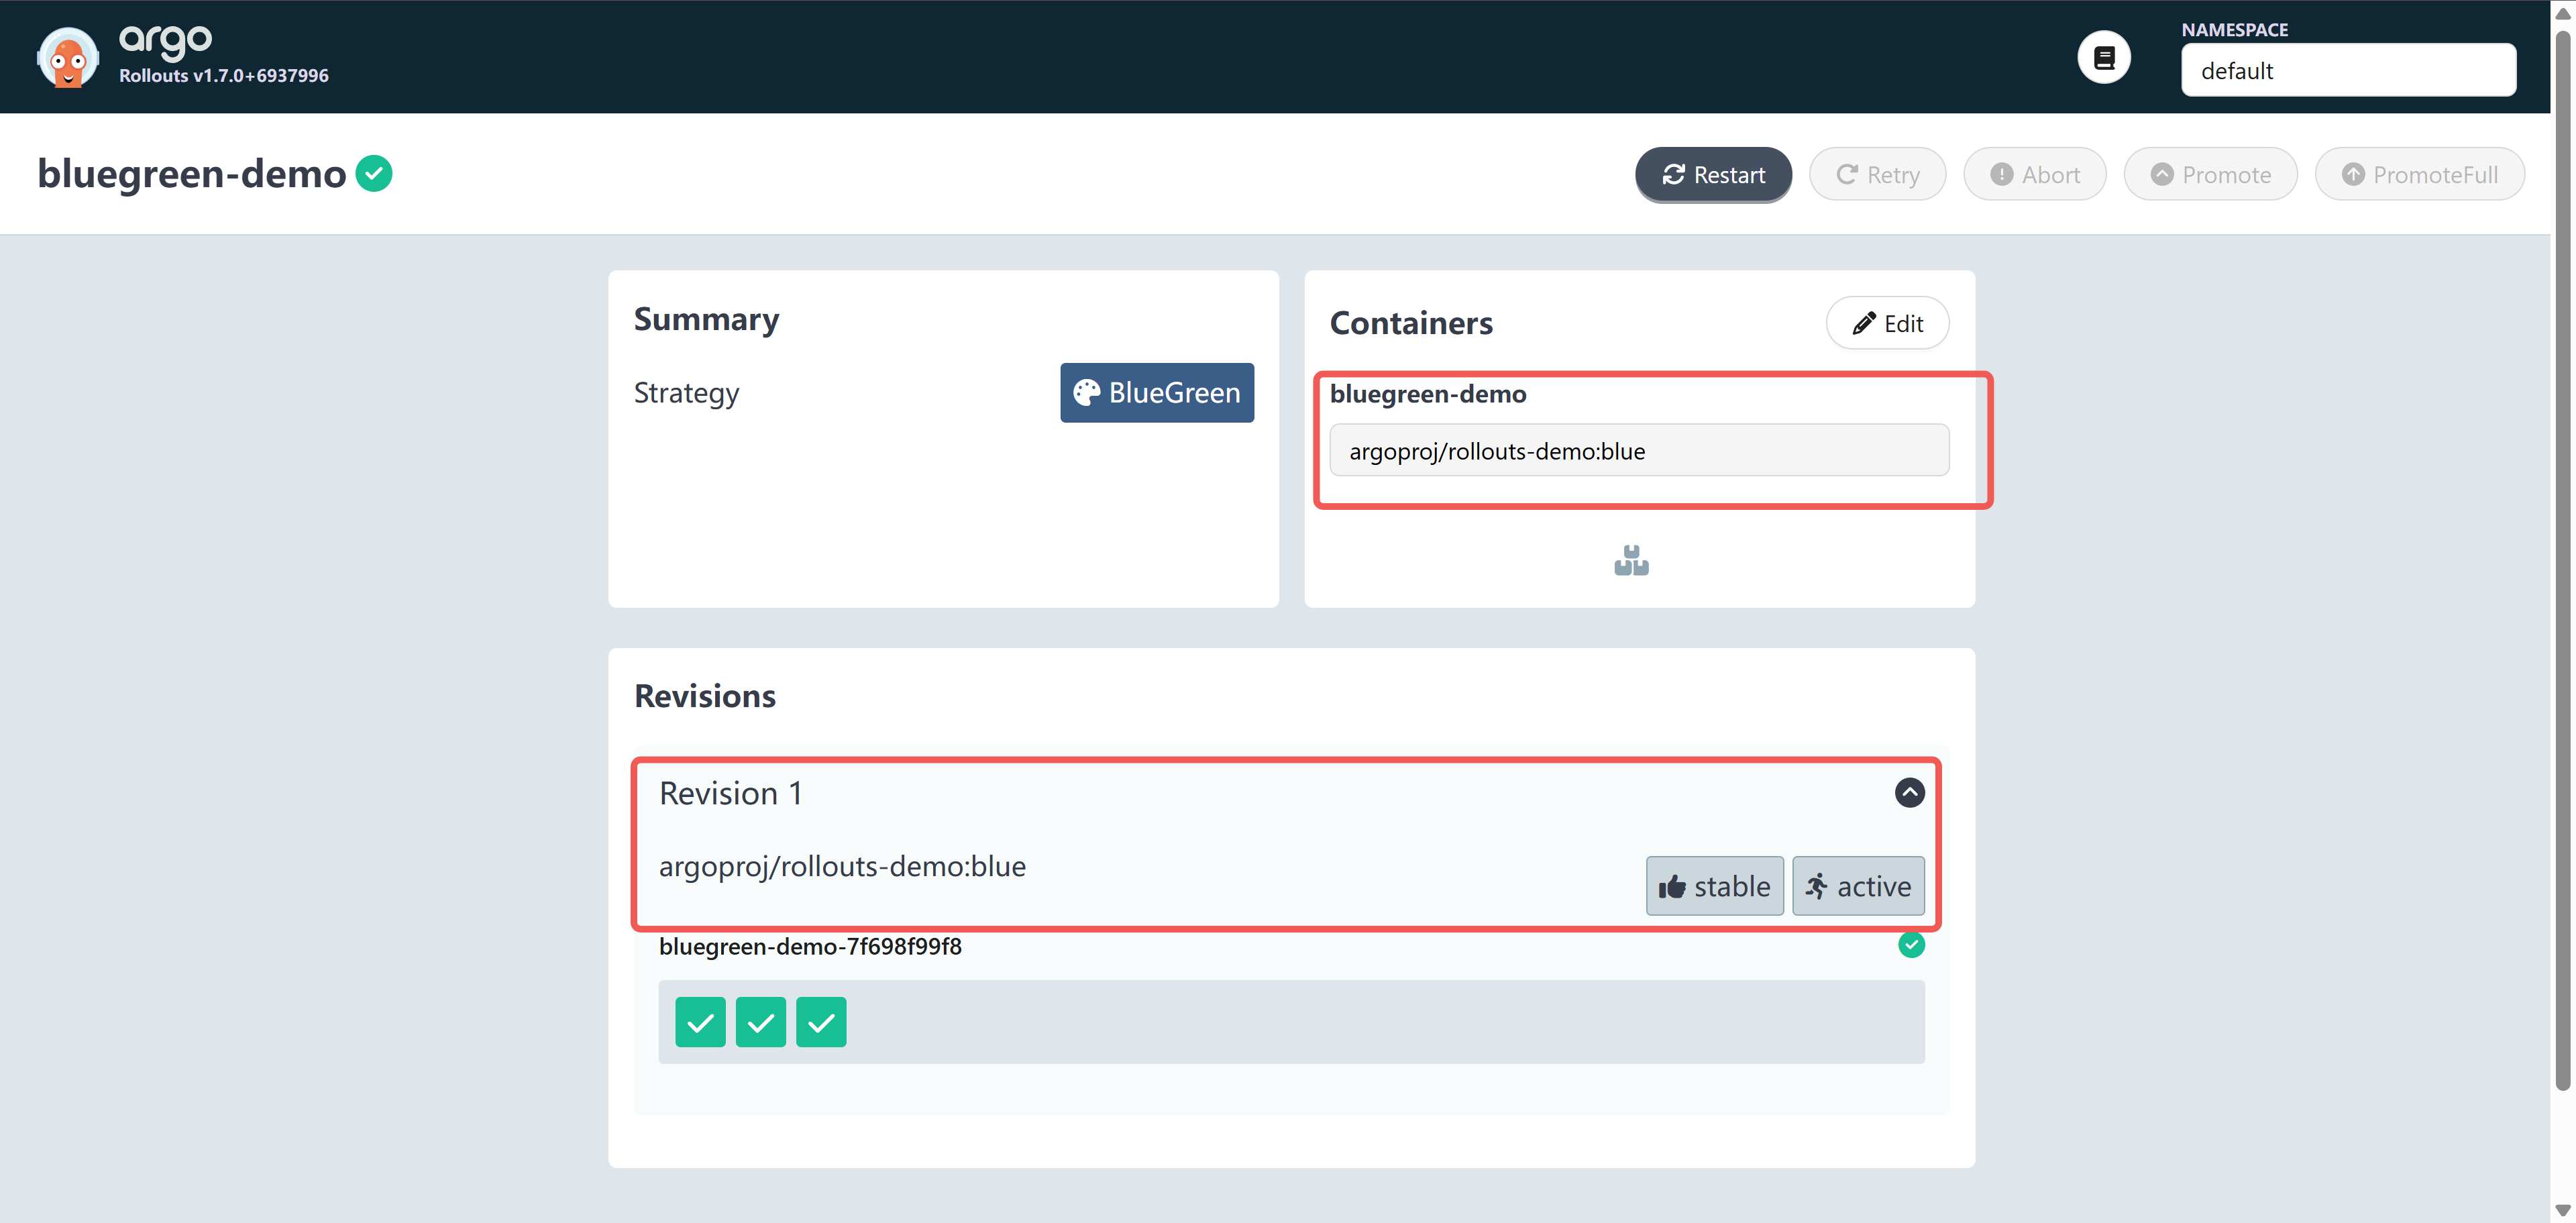Click the revision image text argoproj/rollouts-demo:blue
The image size is (2576, 1223).
842,866
